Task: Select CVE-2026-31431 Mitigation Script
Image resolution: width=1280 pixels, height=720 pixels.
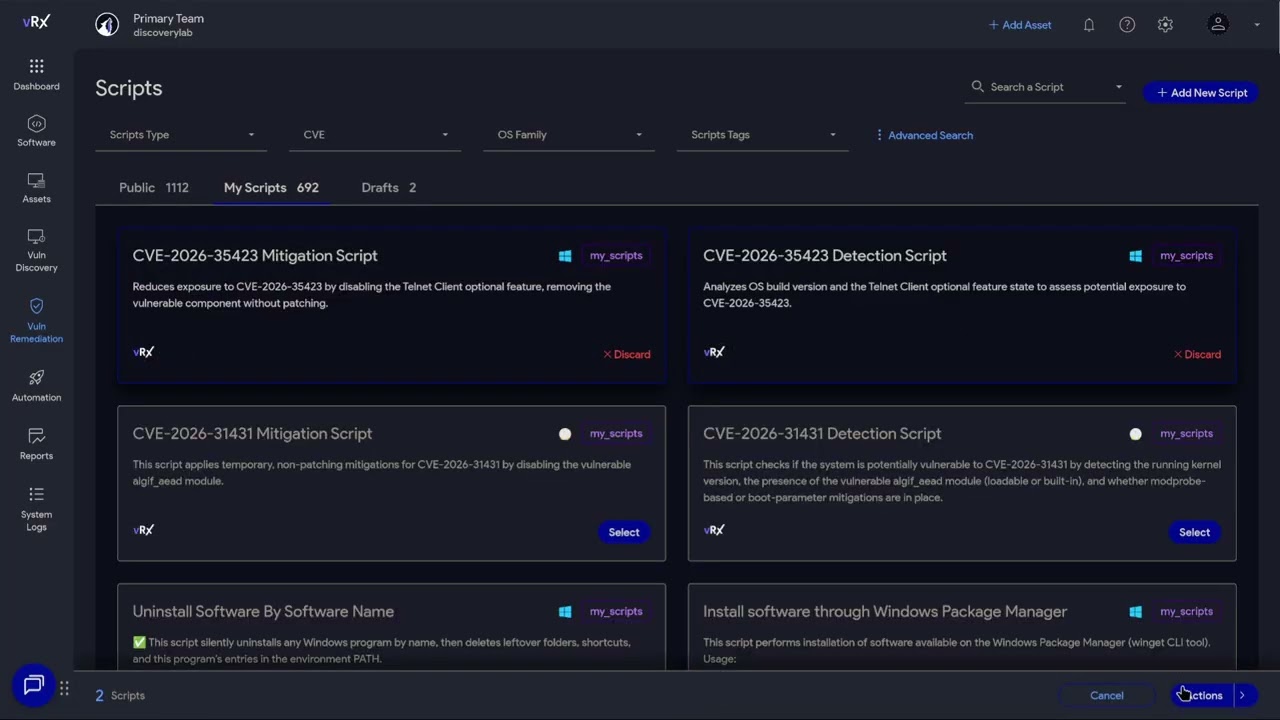Action: coord(624,532)
